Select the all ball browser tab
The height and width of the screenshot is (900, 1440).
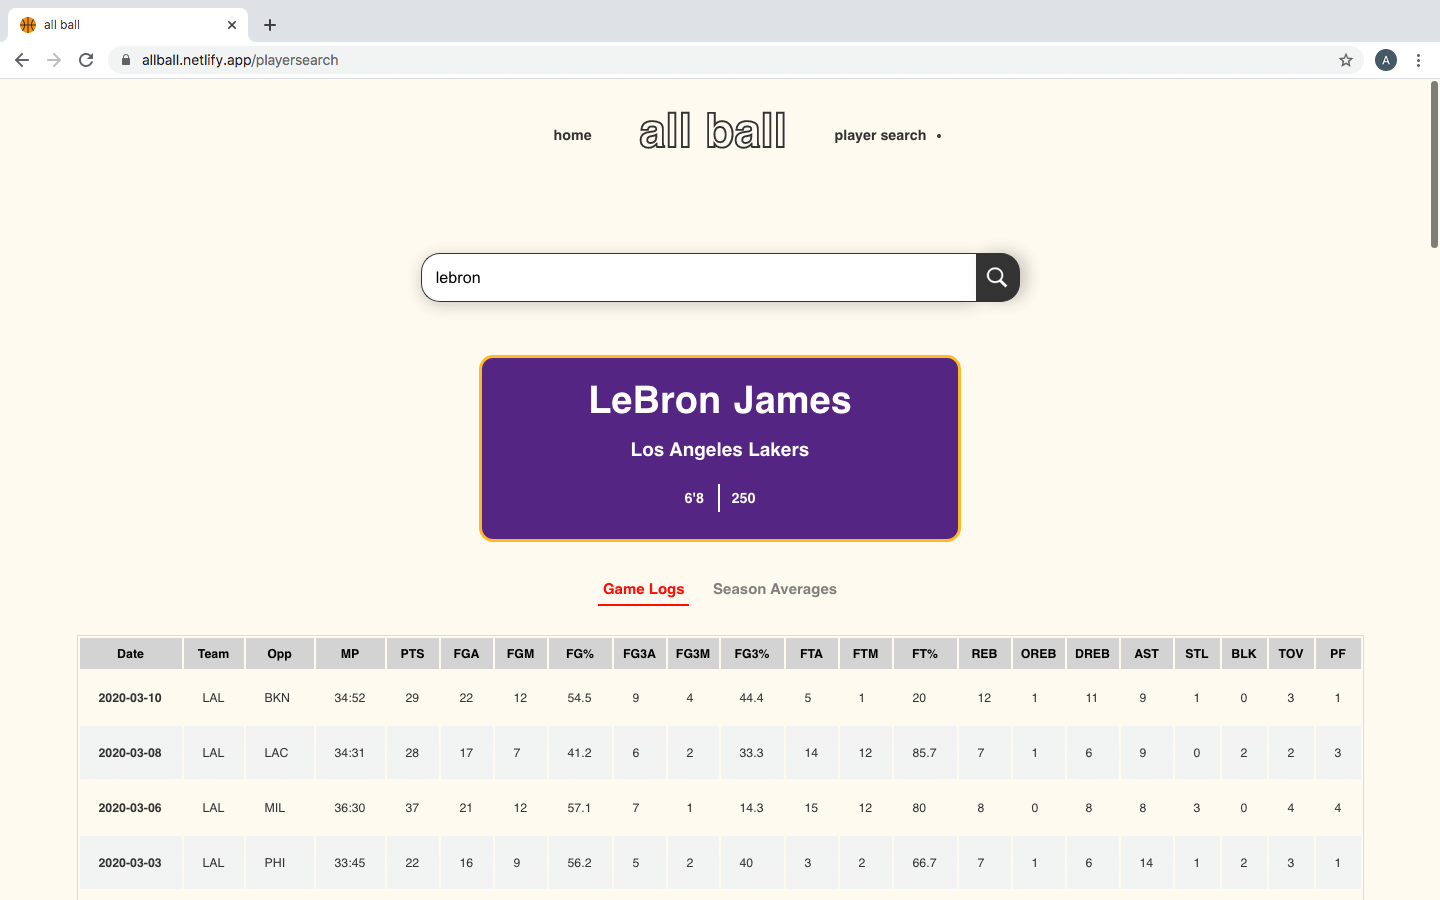pyautogui.click(x=128, y=25)
